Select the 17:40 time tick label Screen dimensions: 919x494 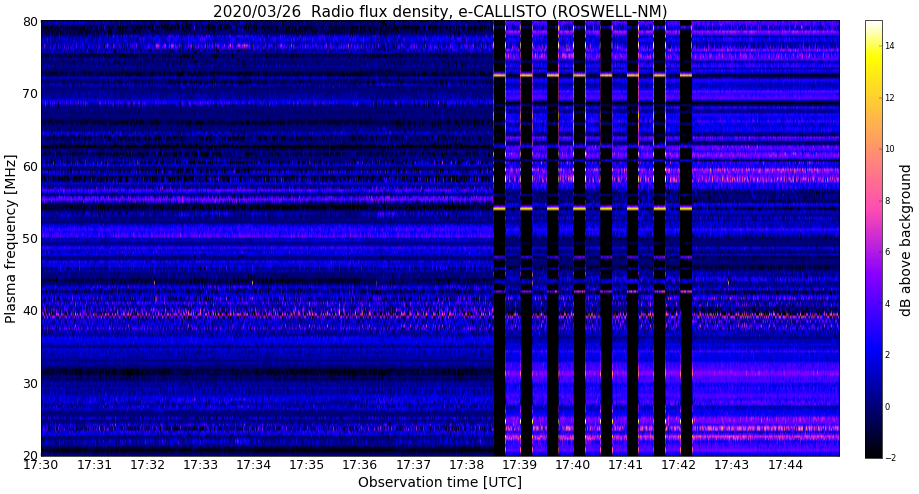(x=573, y=465)
